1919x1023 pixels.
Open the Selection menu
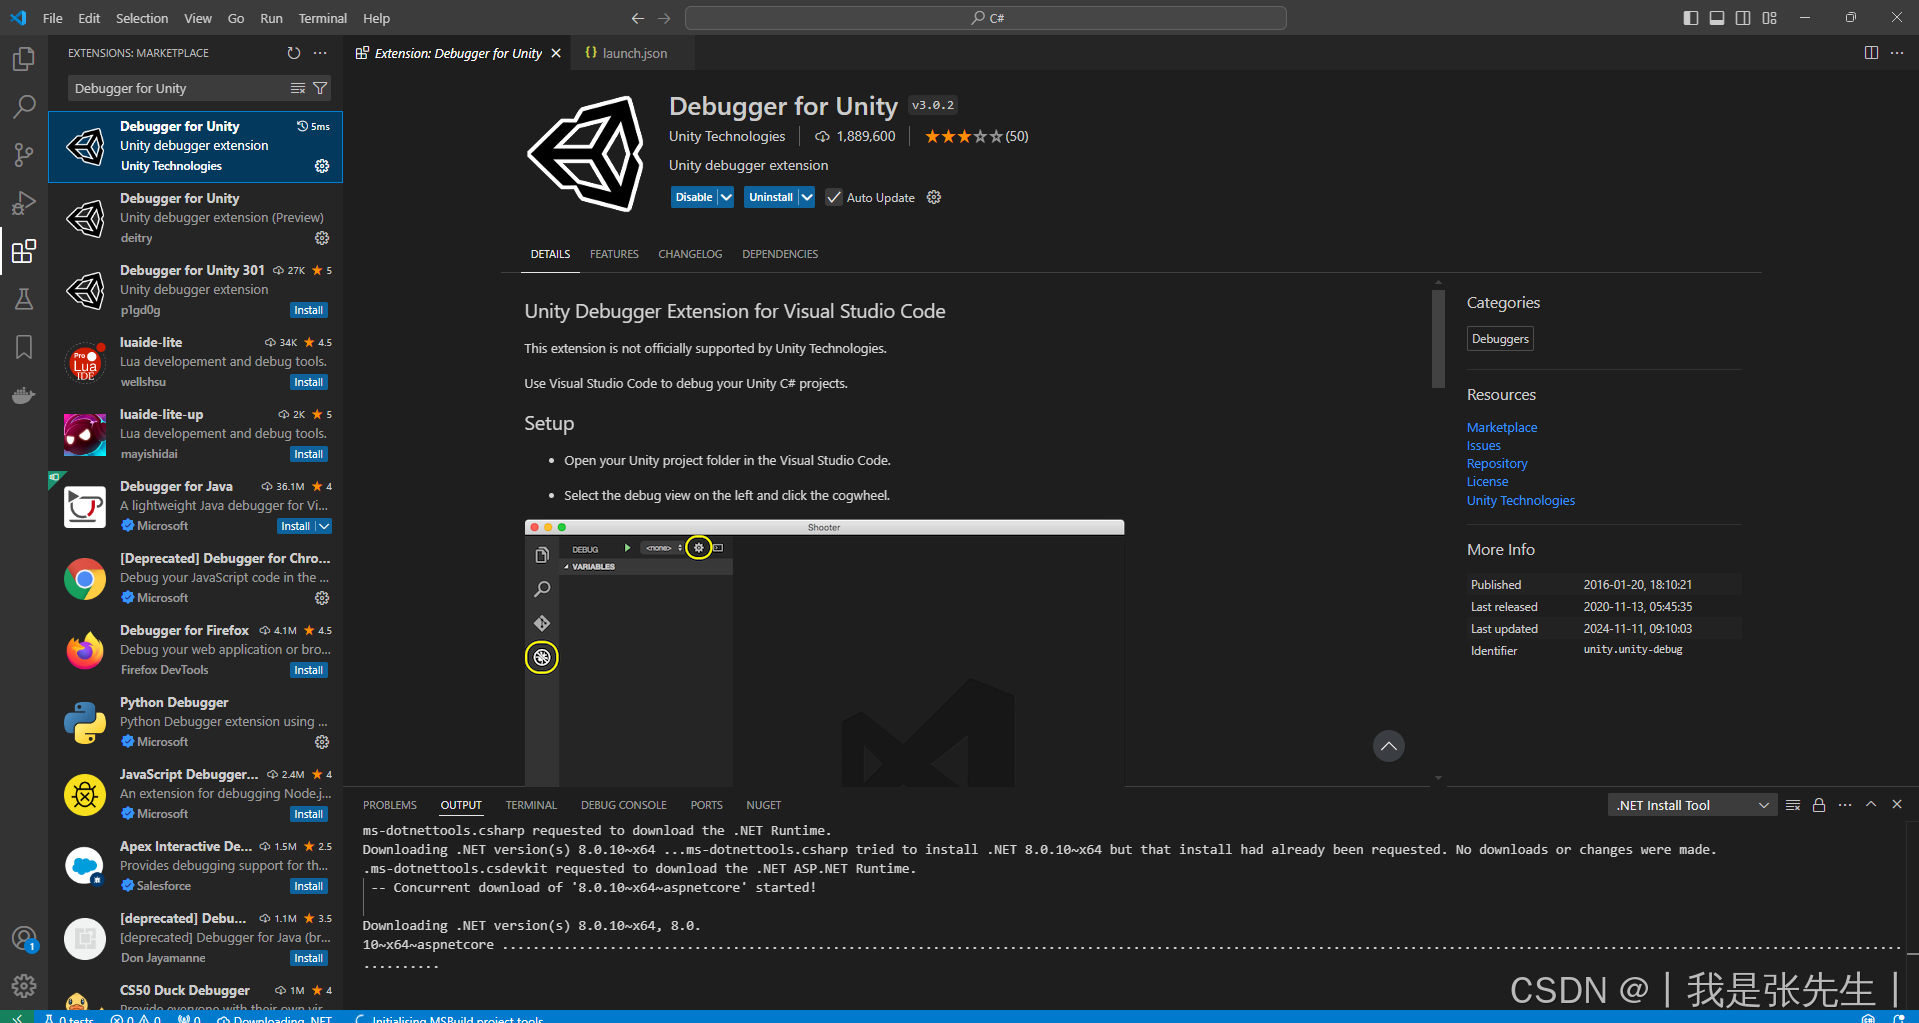142,18
